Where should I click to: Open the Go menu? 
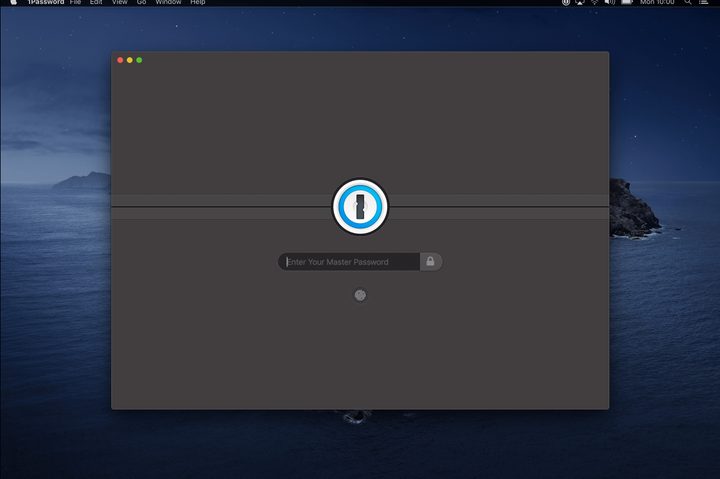click(141, 2)
